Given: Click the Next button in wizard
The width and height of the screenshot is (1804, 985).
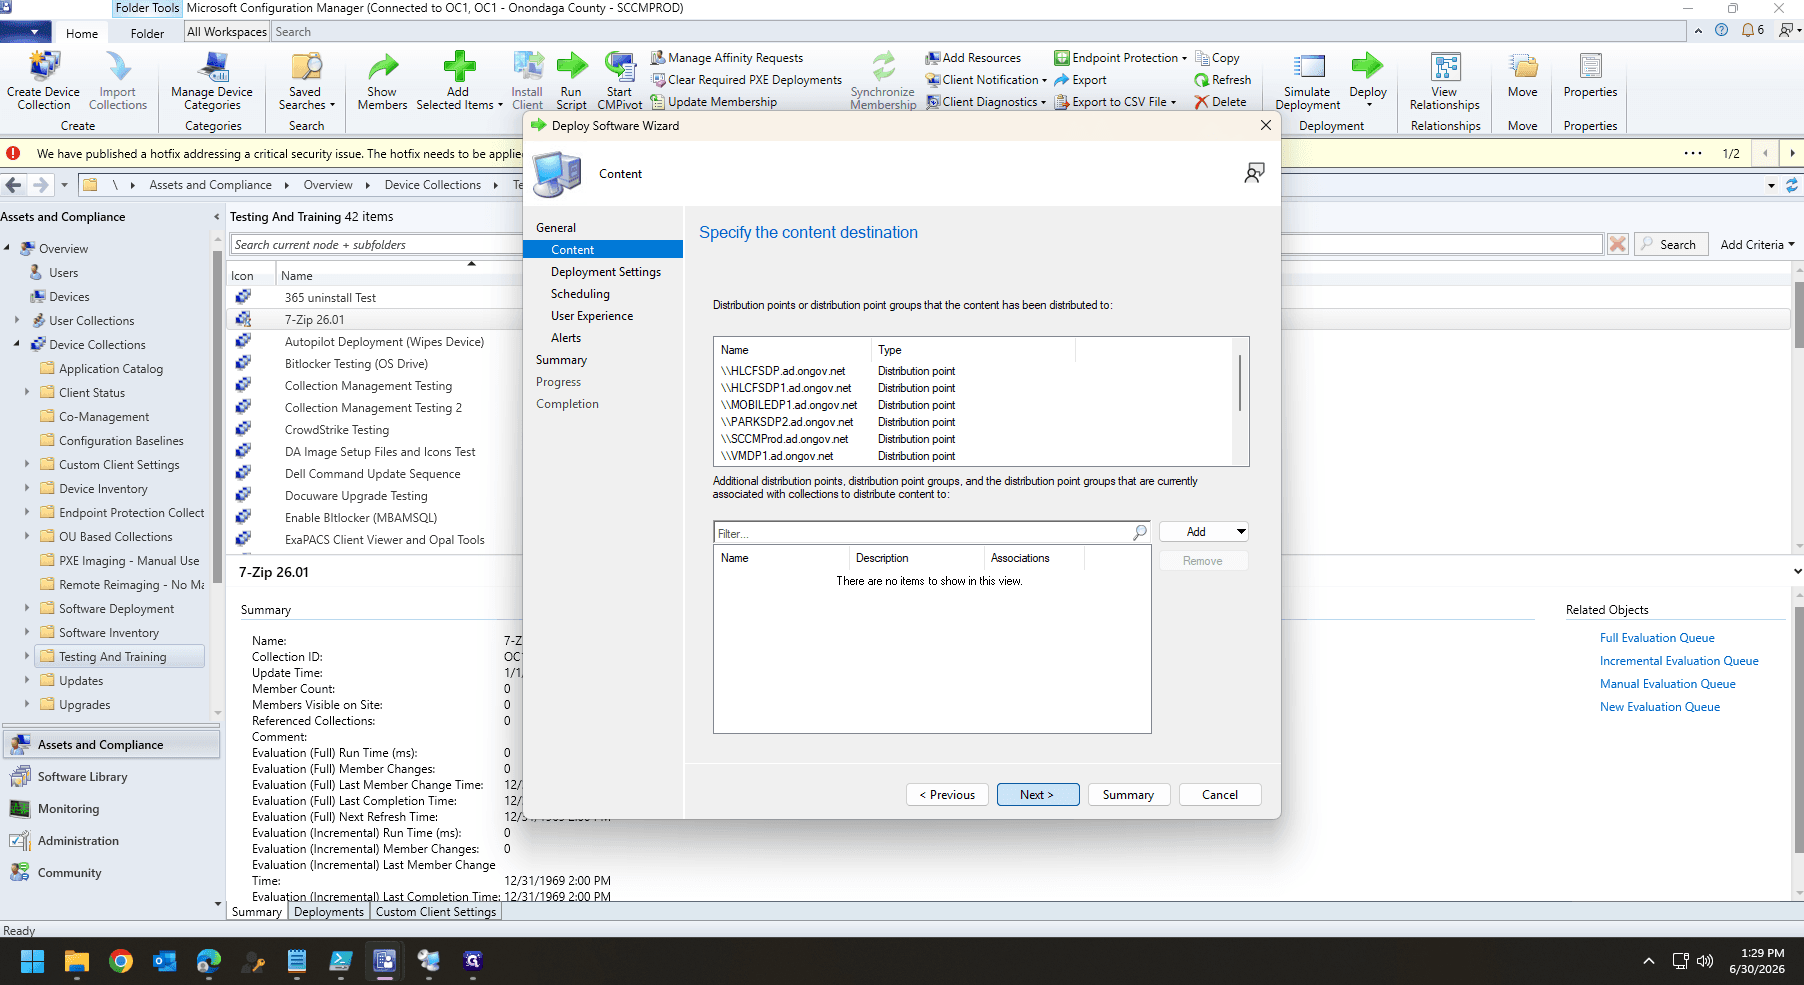Looking at the screenshot, I should coord(1038,794).
